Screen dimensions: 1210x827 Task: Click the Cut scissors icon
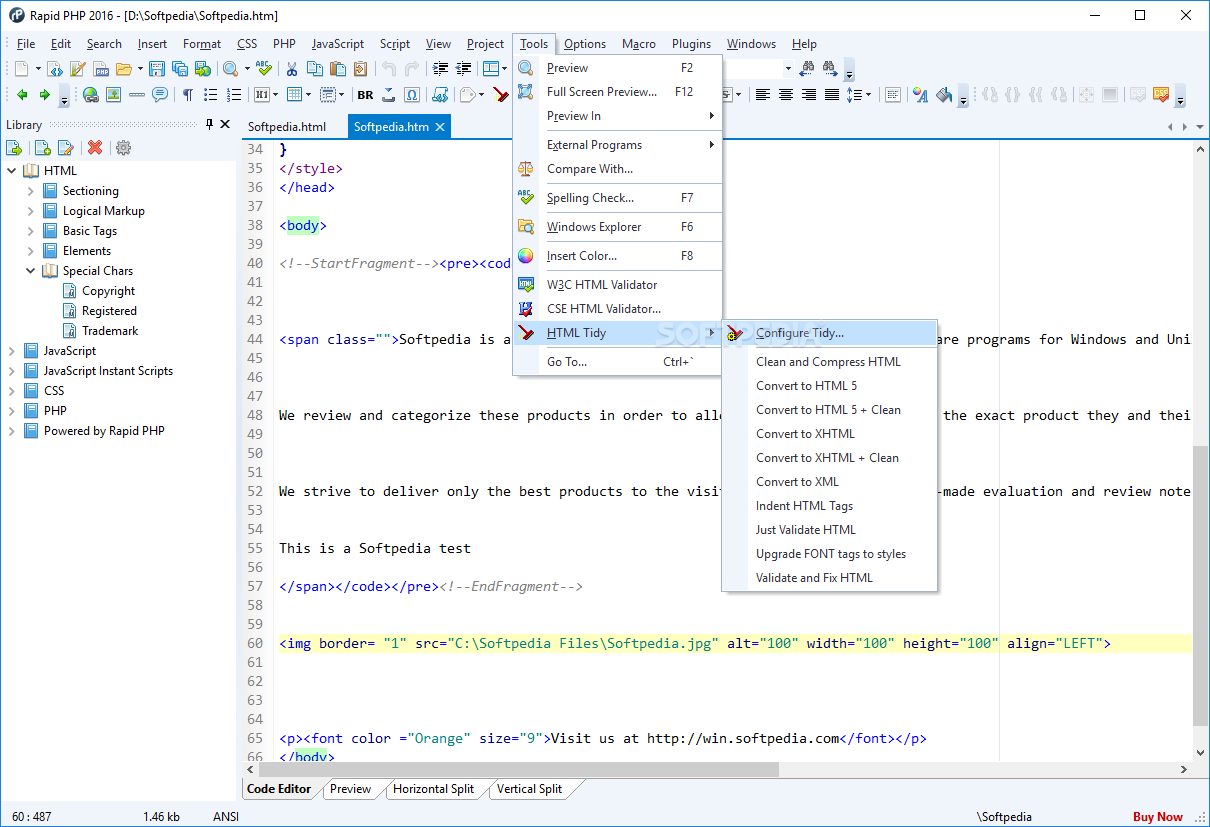292,69
